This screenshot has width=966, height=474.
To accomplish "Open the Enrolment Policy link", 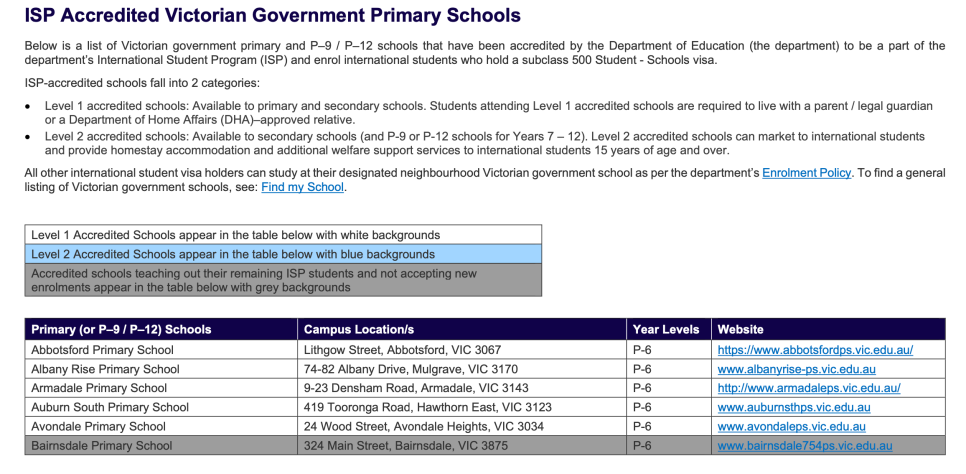I will coord(806,173).
